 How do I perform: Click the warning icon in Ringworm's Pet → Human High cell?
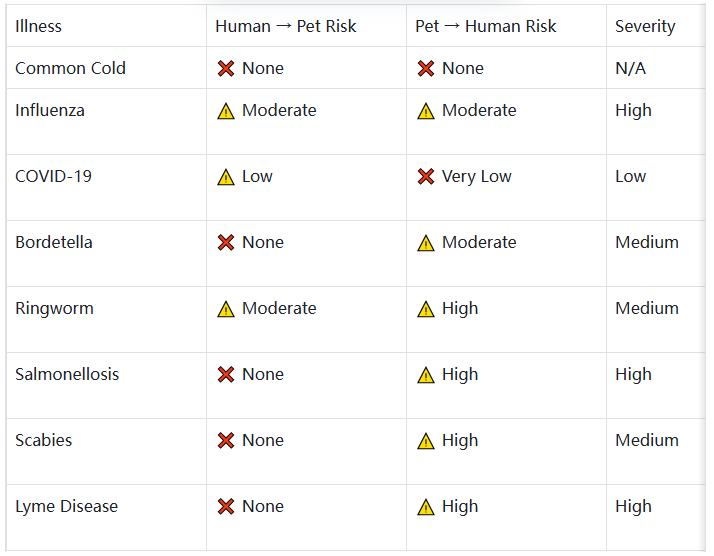tap(426, 309)
